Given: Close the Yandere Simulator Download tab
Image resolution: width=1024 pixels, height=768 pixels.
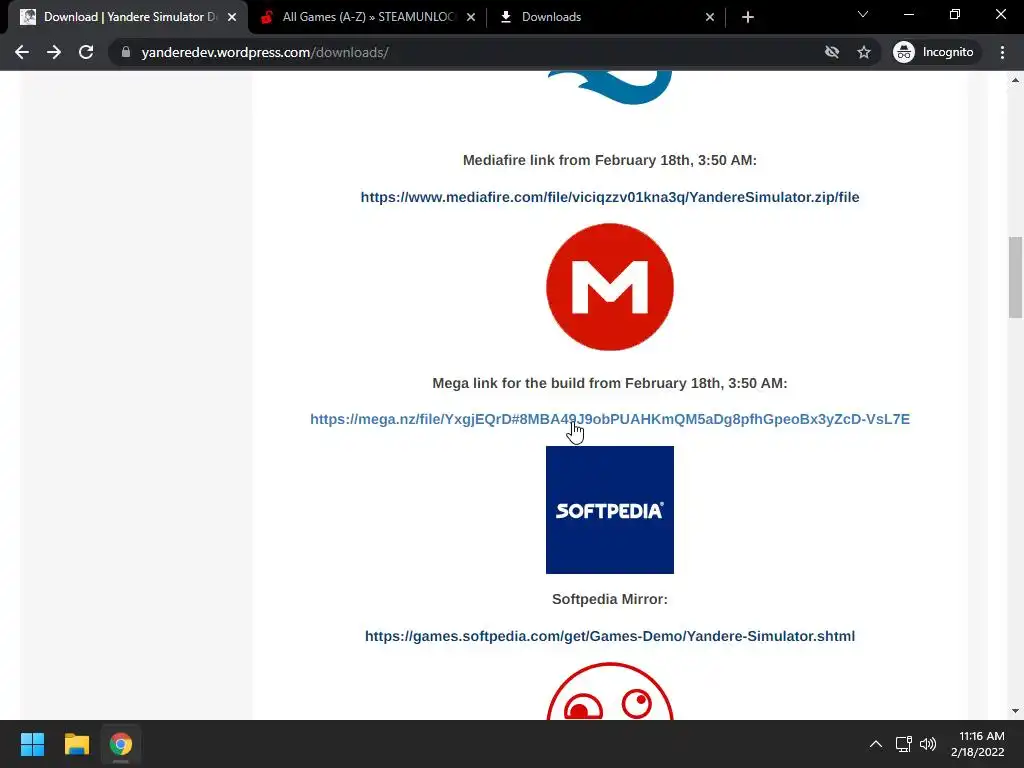Looking at the screenshot, I should [232, 17].
